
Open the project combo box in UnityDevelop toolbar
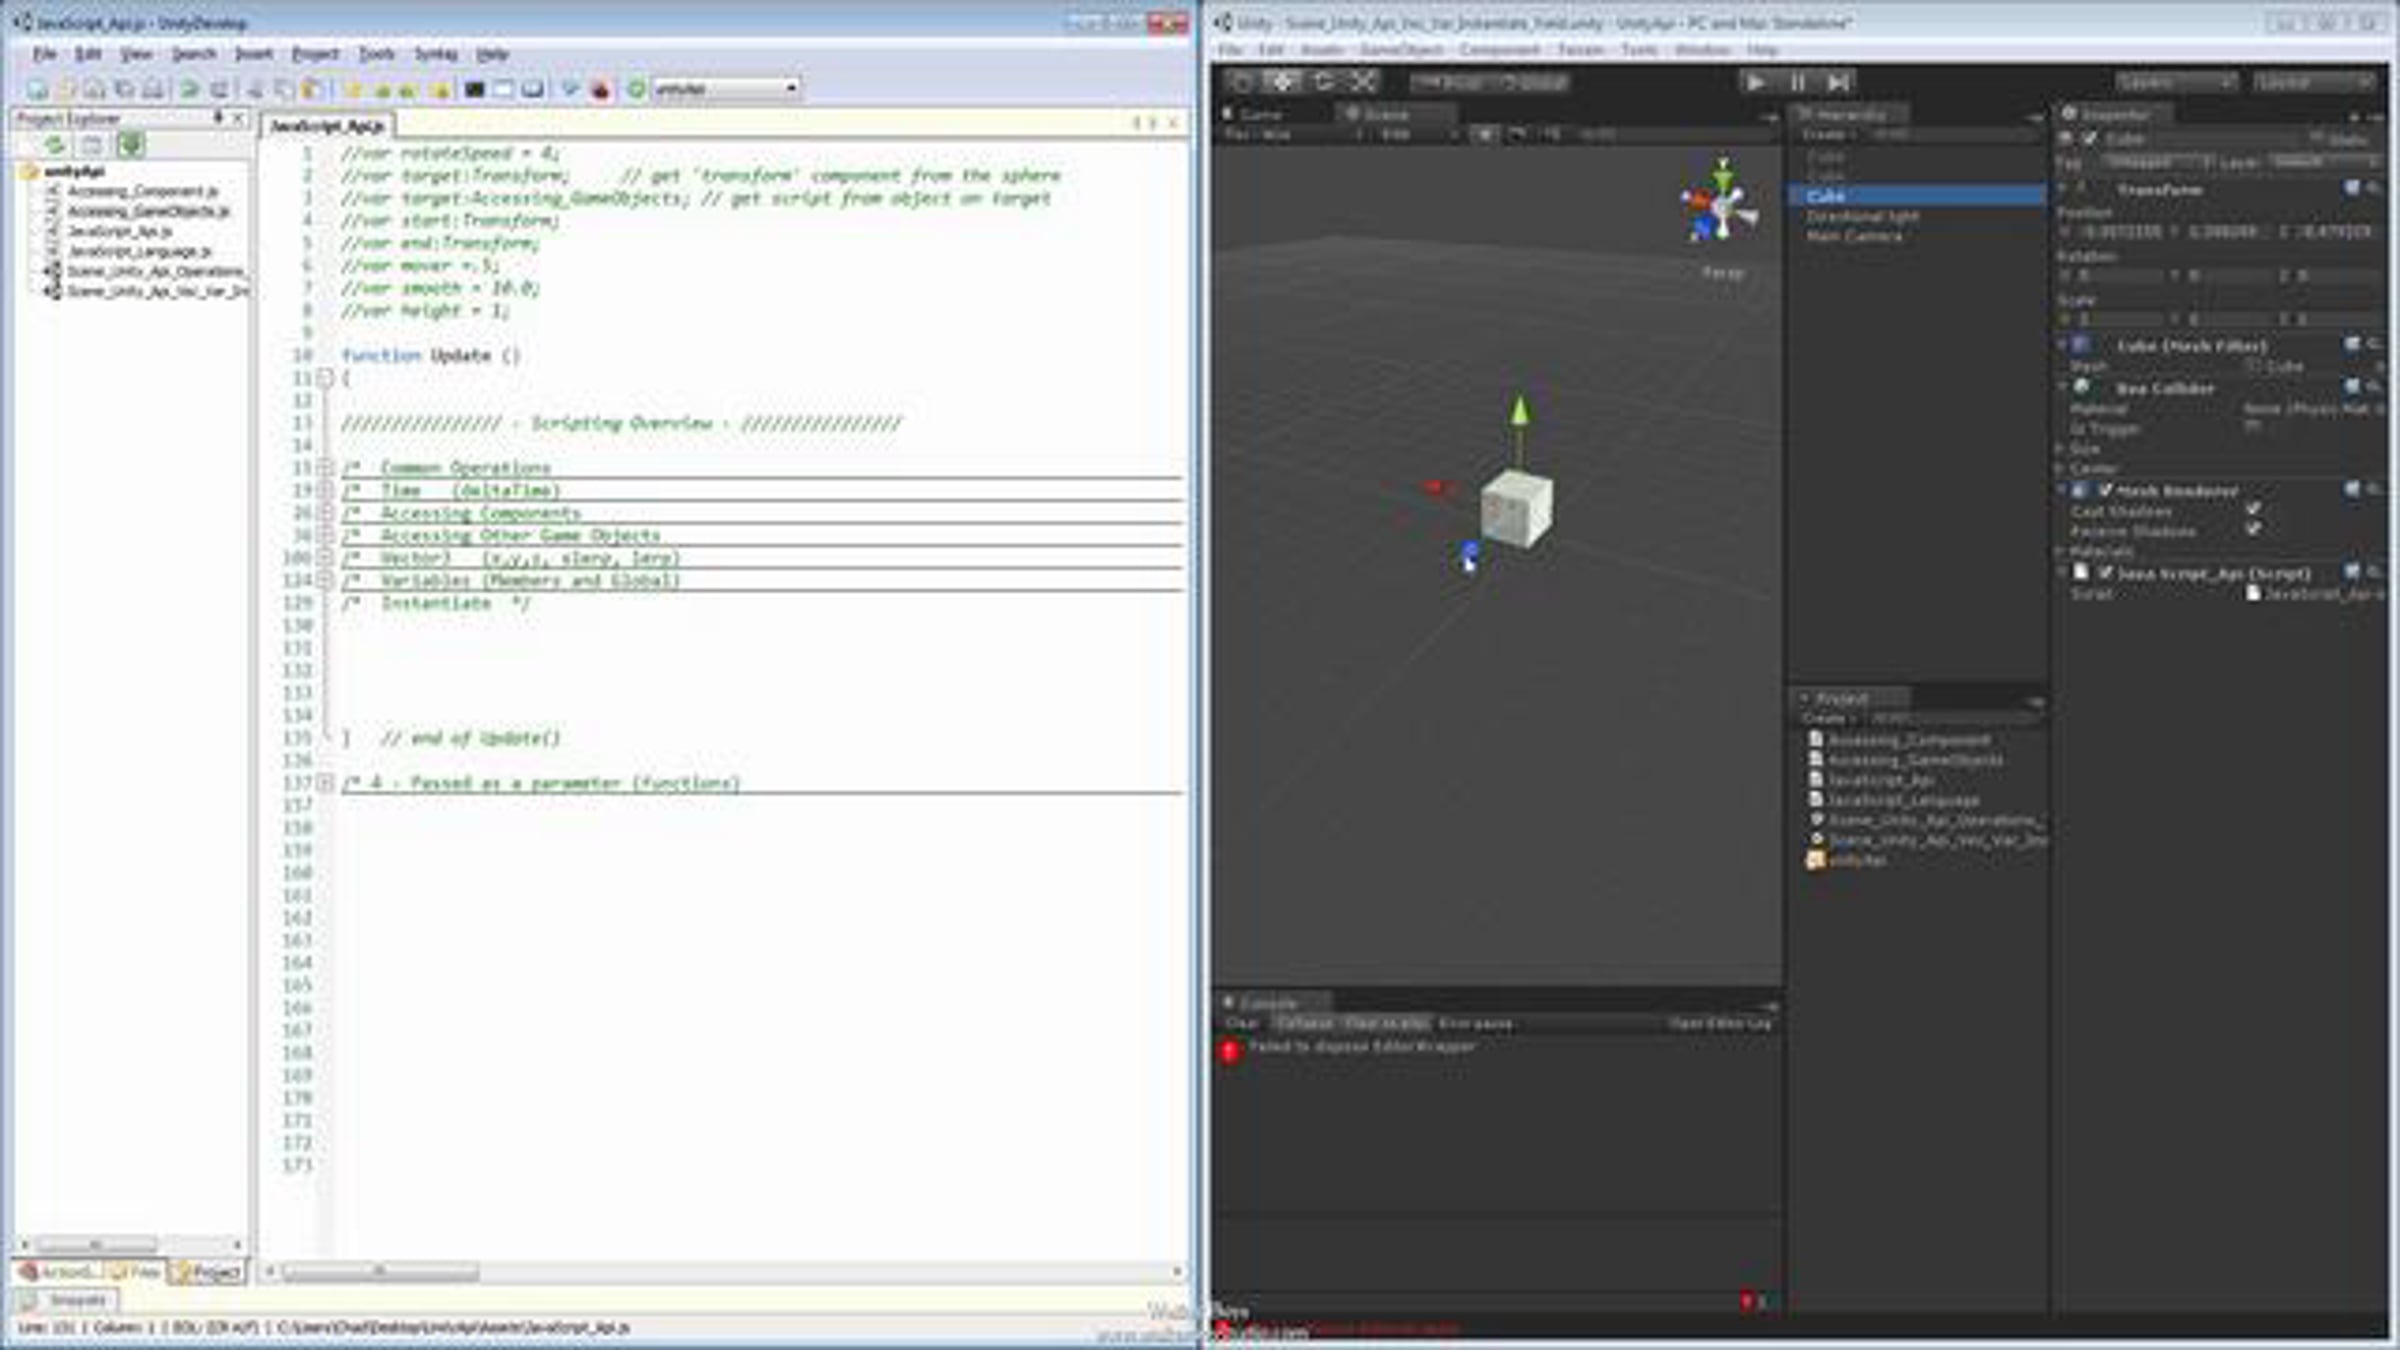point(727,89)
